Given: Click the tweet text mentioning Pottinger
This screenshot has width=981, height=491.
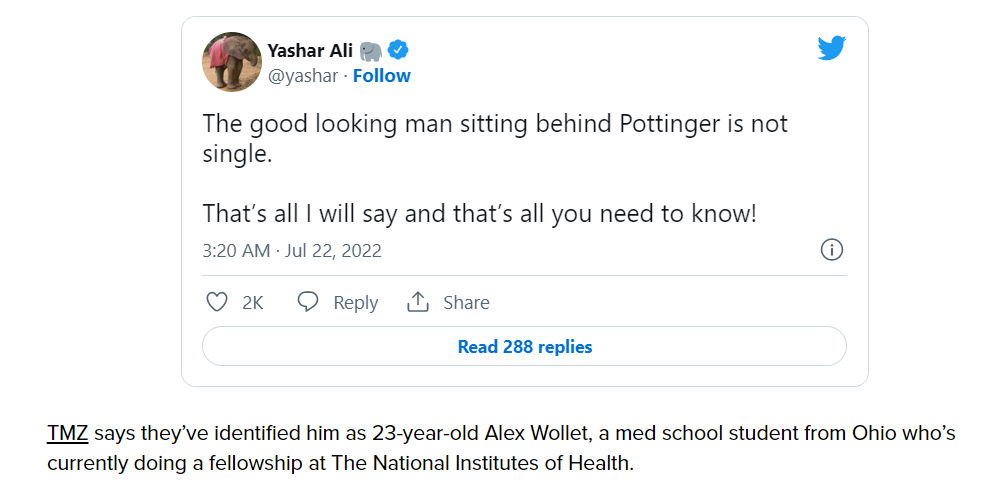Looking at the screenshot, I should click(x=495, y=138).
